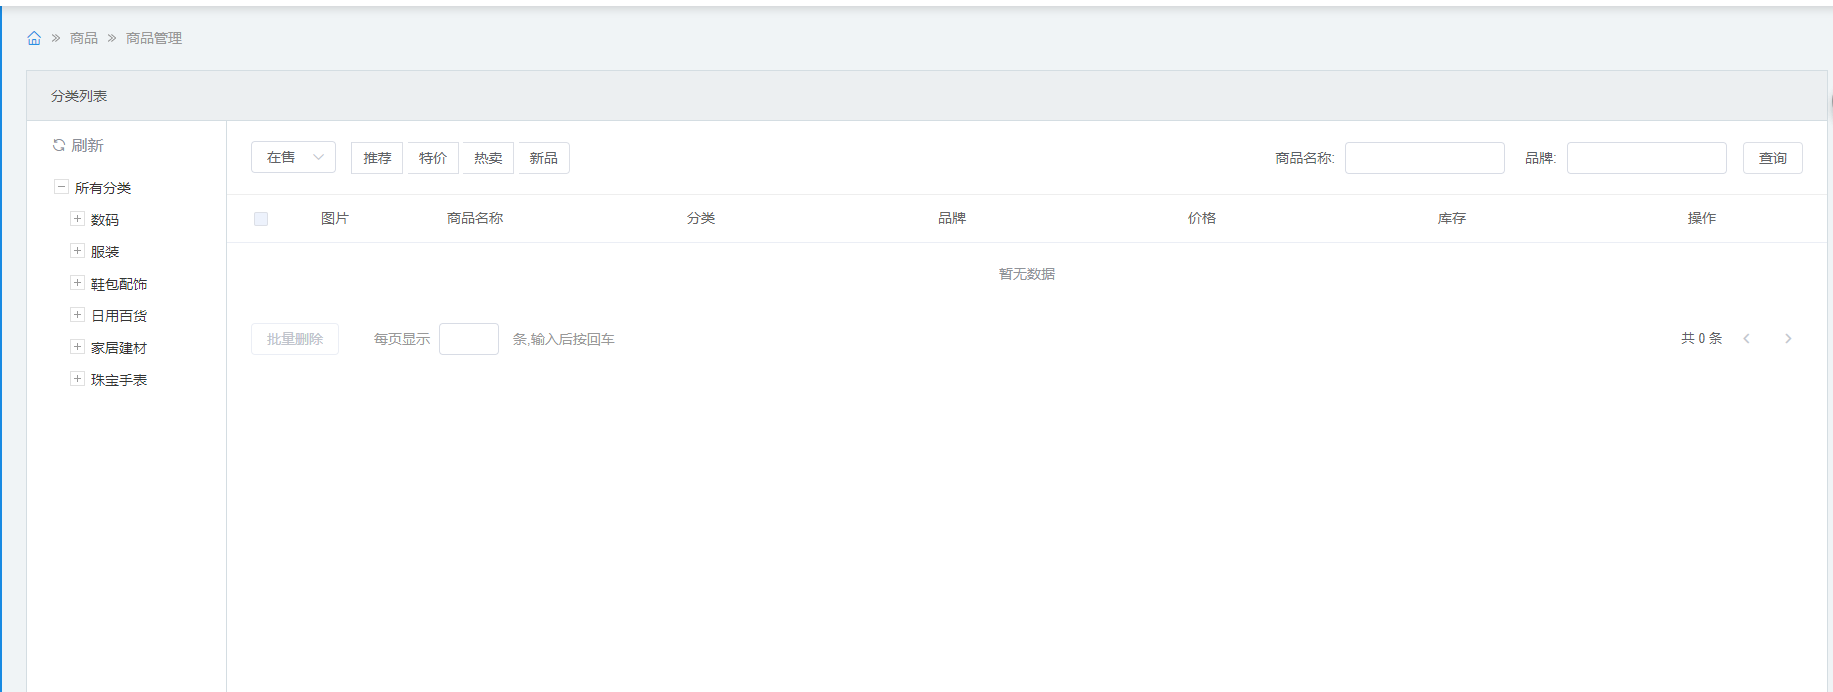The image size is (1833, 692).
Task: Toggle the 新品 filter button
Action: [544, 158]
